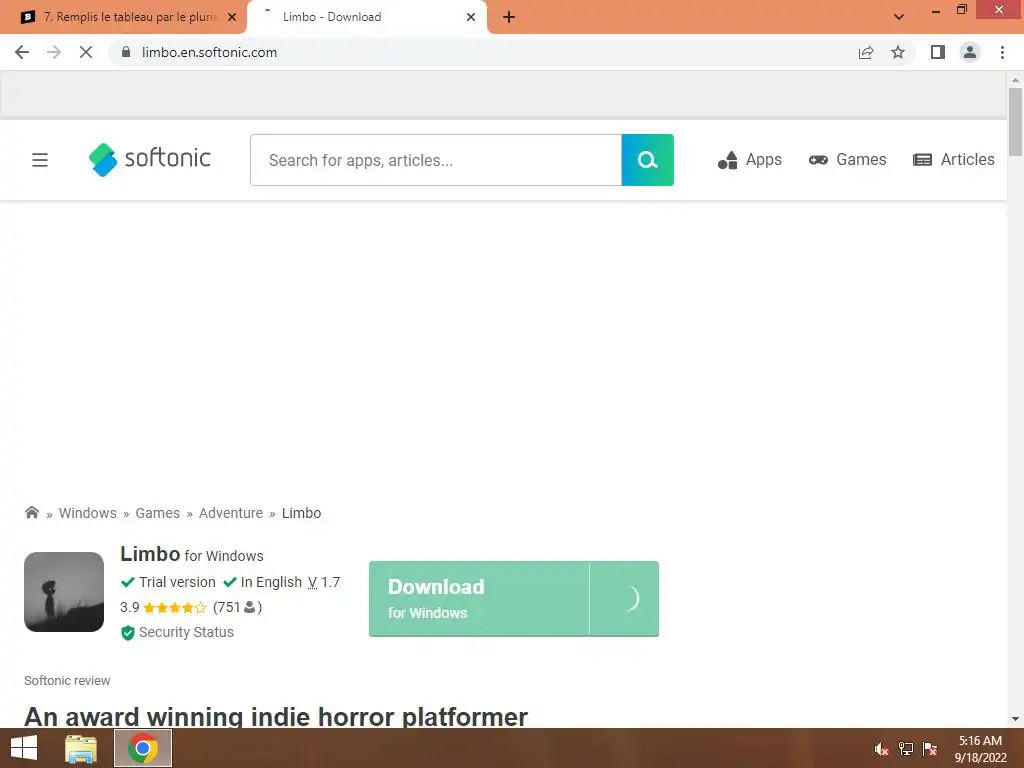
Task: Toggle the Chrome side panel
Action: pos(938,52)
